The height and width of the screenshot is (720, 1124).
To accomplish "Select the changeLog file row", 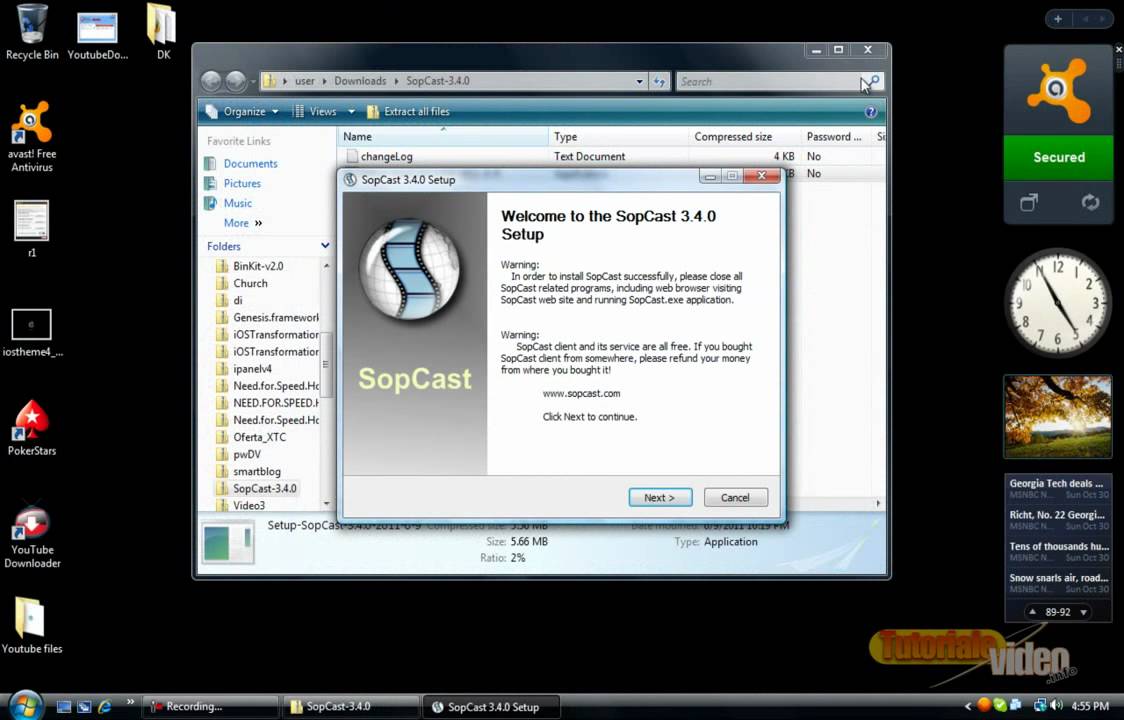I will [609, 156].
